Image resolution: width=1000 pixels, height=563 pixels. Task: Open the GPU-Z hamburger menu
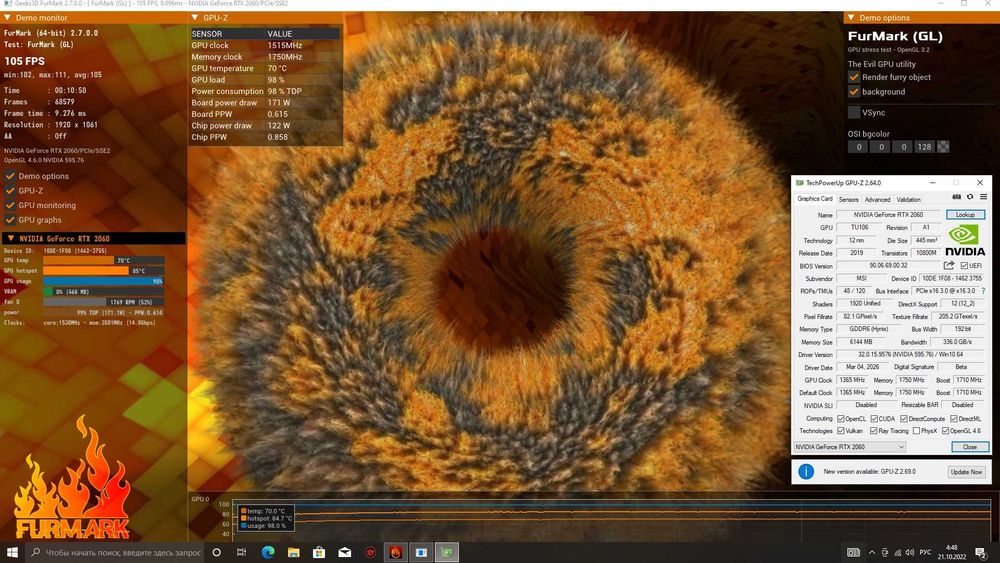click(983, 197)
